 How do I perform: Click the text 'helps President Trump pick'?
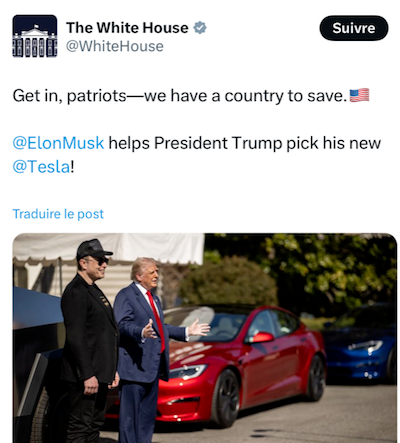point(213,143)
